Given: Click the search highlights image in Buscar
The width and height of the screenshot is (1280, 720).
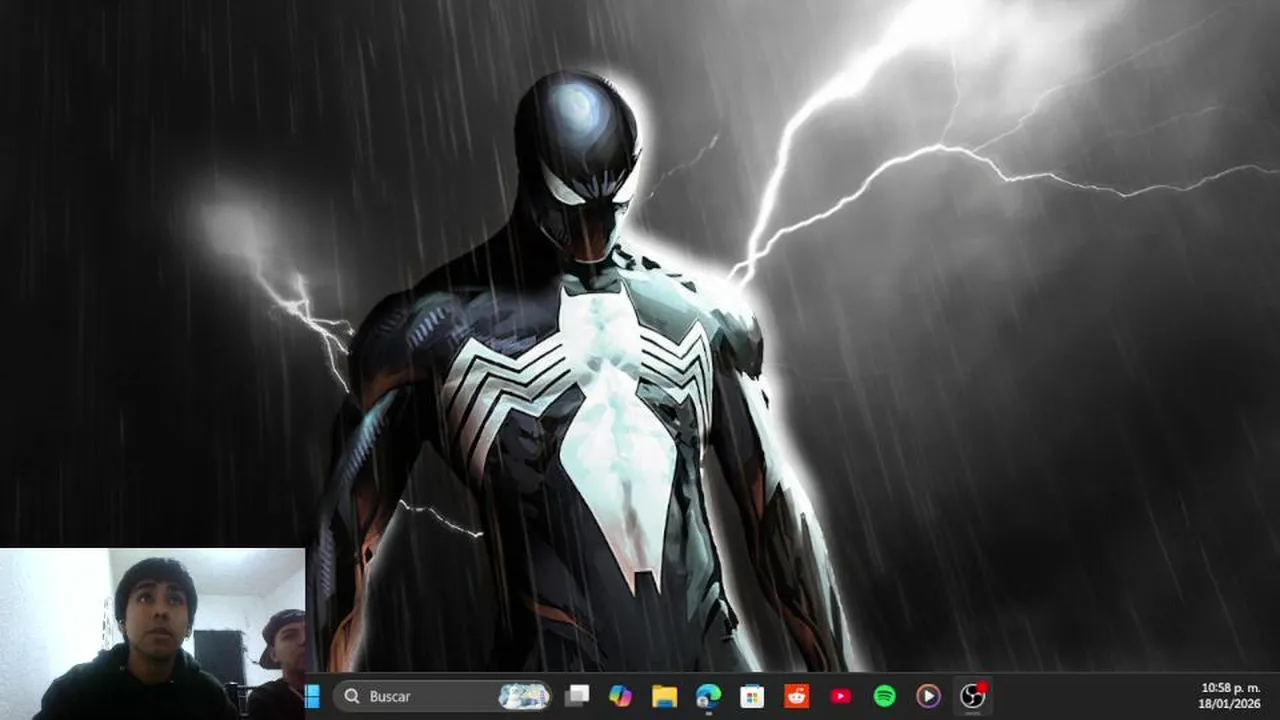Looking at the screenshot, I should click(524, 696).
